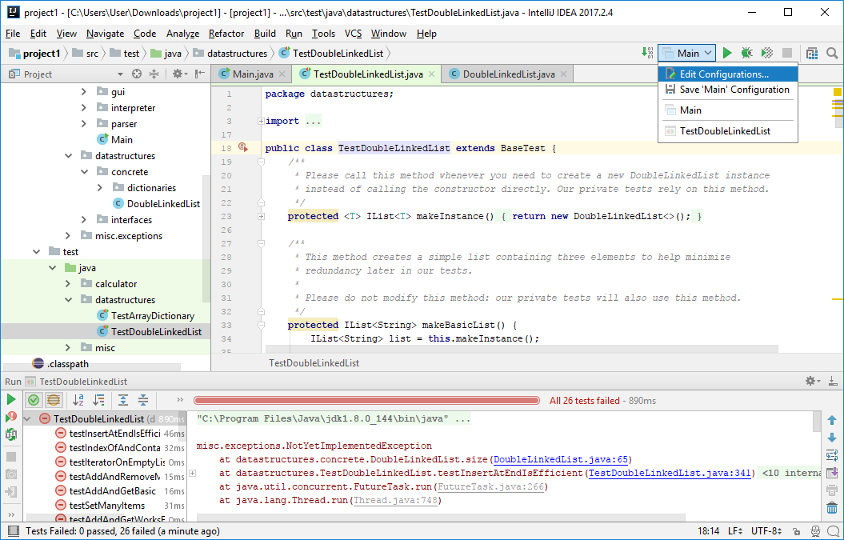Collapse the test folder
This screenshot has height=540, width=844.
click(x=36, y=251)
